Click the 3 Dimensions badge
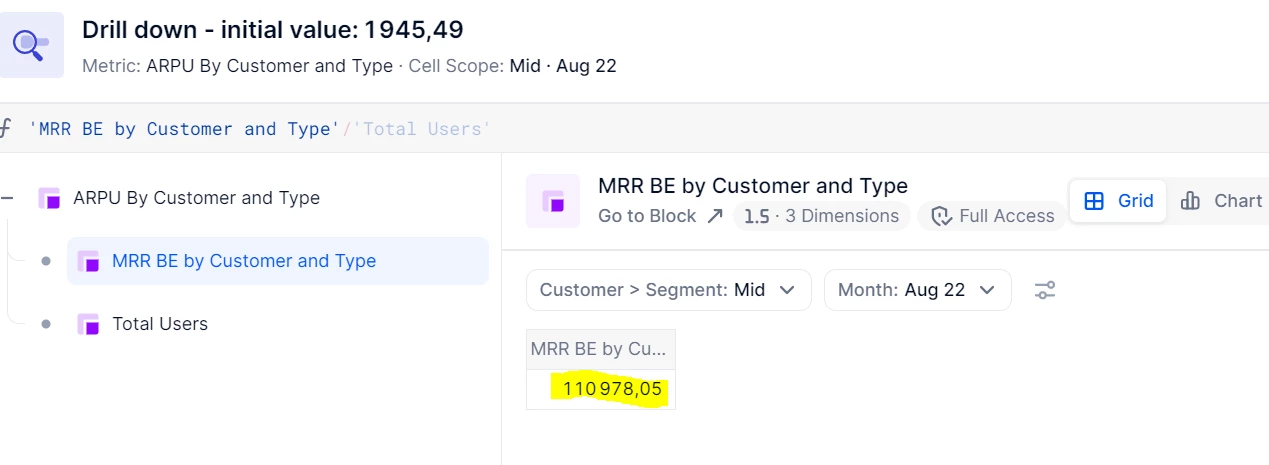The image size is (1269, 465). [x=820, y=216]
